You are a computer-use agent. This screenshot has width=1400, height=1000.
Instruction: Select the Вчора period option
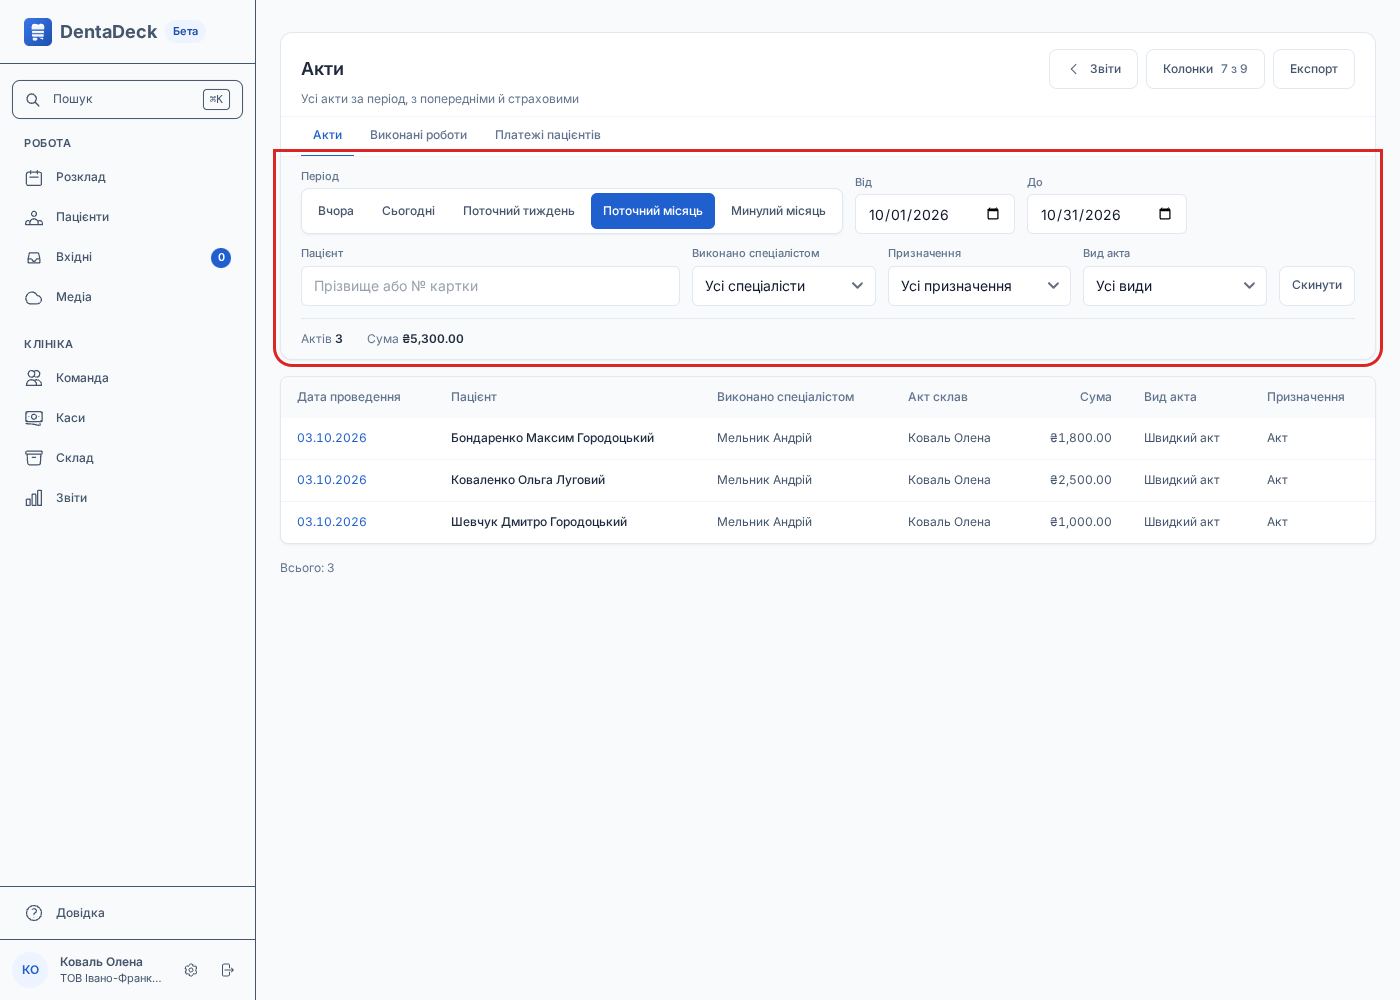pyautogui.click(x=336, y=211)
